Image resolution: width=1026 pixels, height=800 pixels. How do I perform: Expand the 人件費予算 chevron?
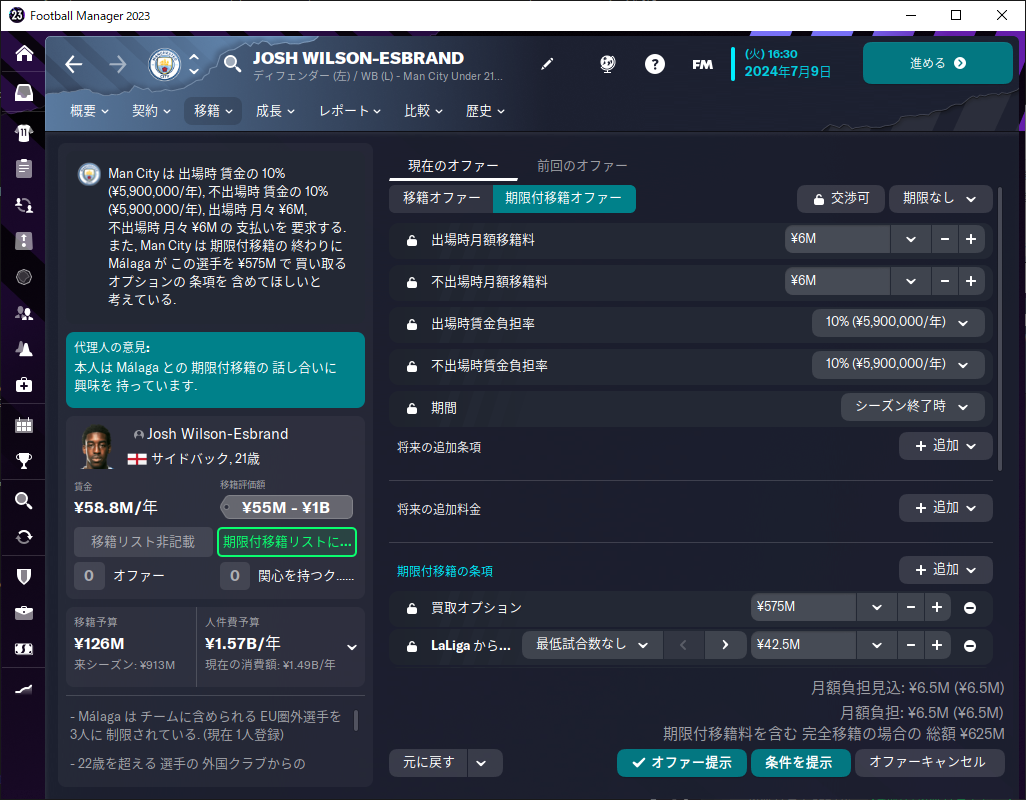[352, 647]
